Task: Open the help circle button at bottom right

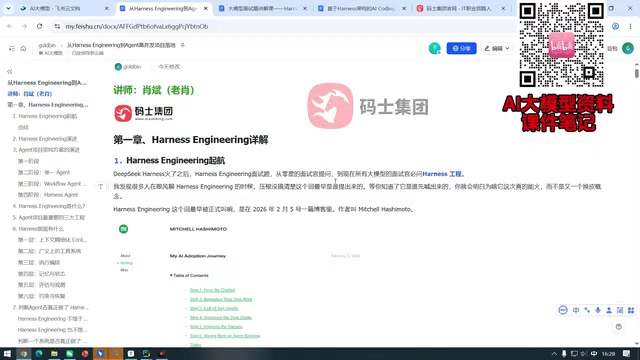Action: coord(619,327)
